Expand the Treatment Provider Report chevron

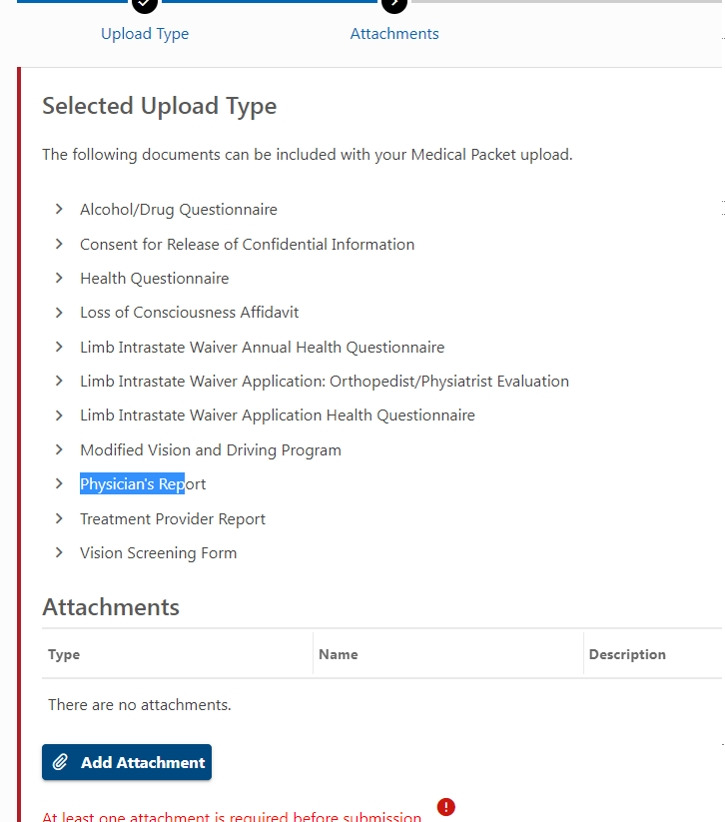pos(59,519)
